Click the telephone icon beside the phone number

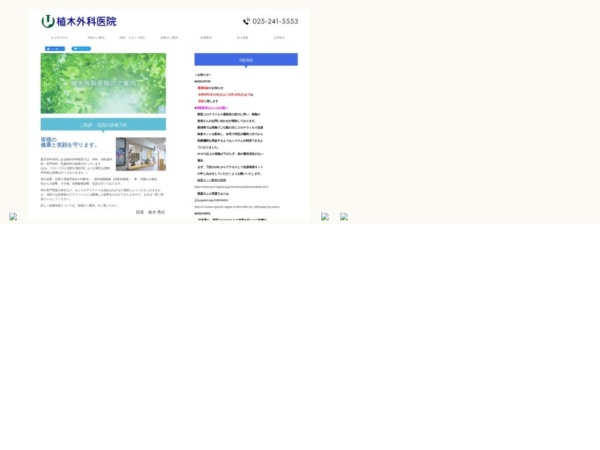tap(246, 21)
